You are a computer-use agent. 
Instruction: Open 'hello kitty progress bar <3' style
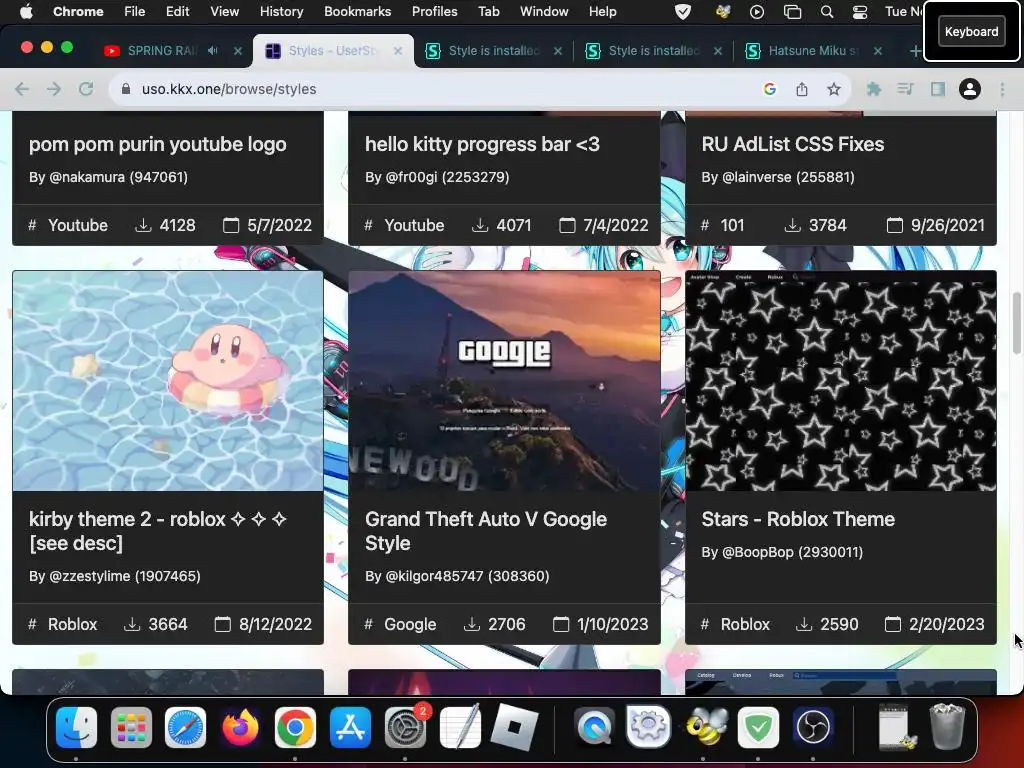pos(482,144)
